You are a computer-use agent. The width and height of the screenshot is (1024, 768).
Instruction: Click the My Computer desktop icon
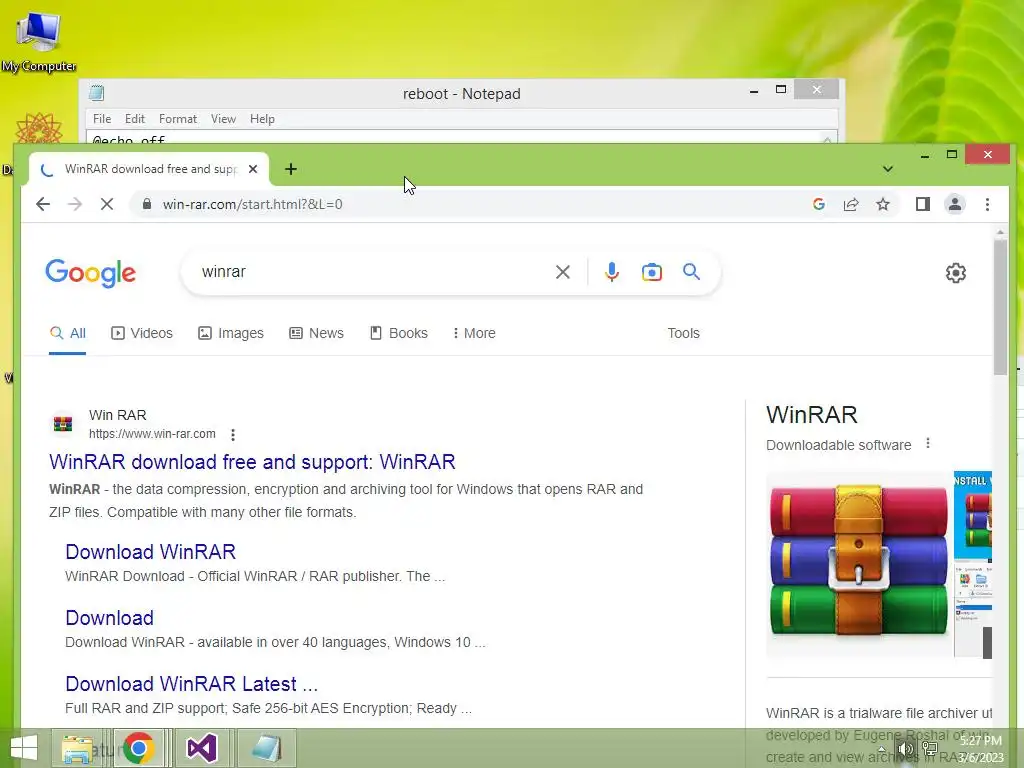click(x=39, y=40)
